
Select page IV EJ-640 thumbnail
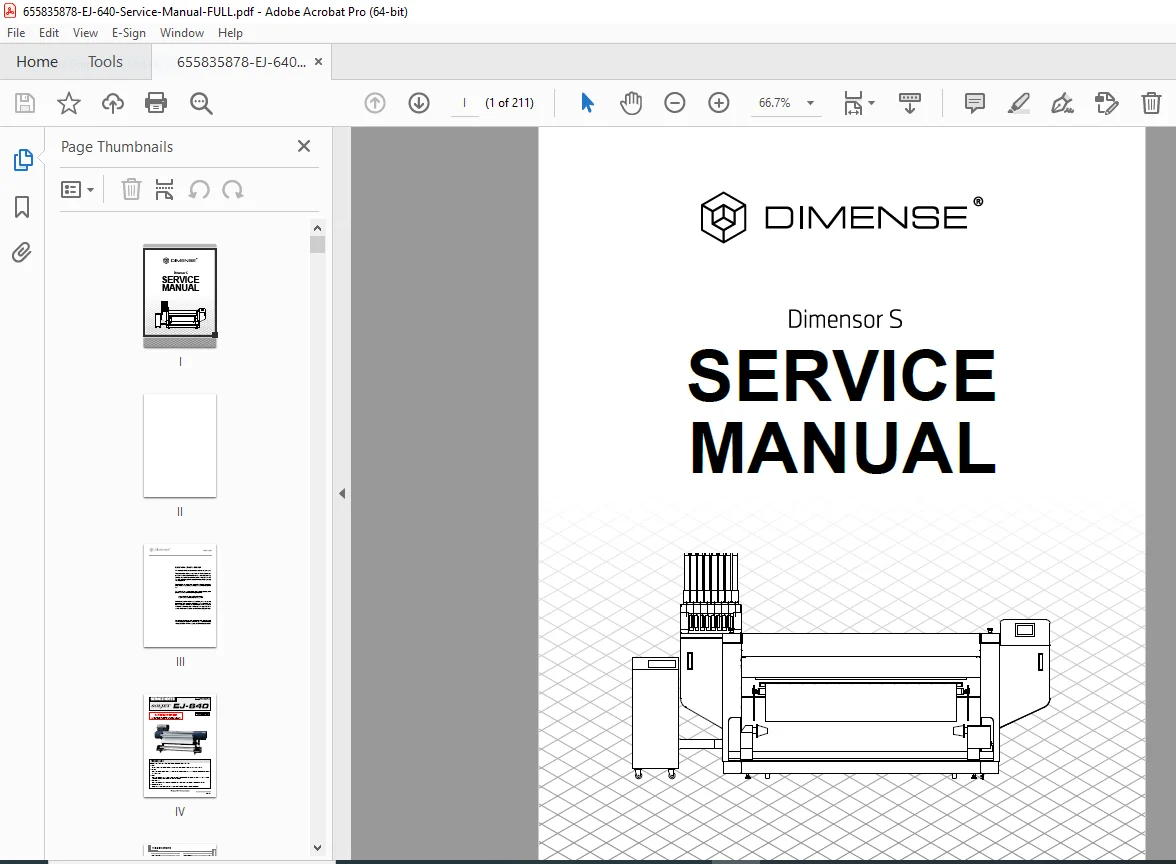(x=180, y=746)
